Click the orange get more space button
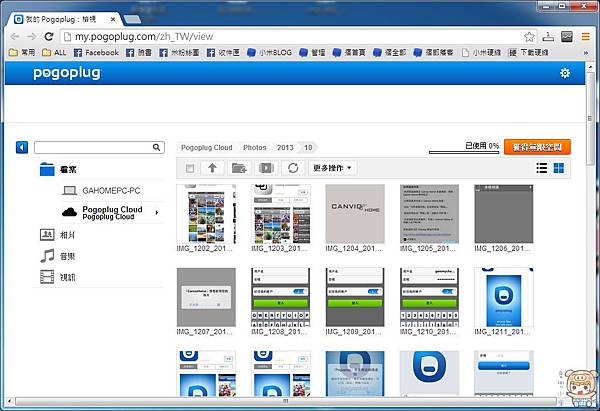 pyautogui.click(x=537, y=147)
